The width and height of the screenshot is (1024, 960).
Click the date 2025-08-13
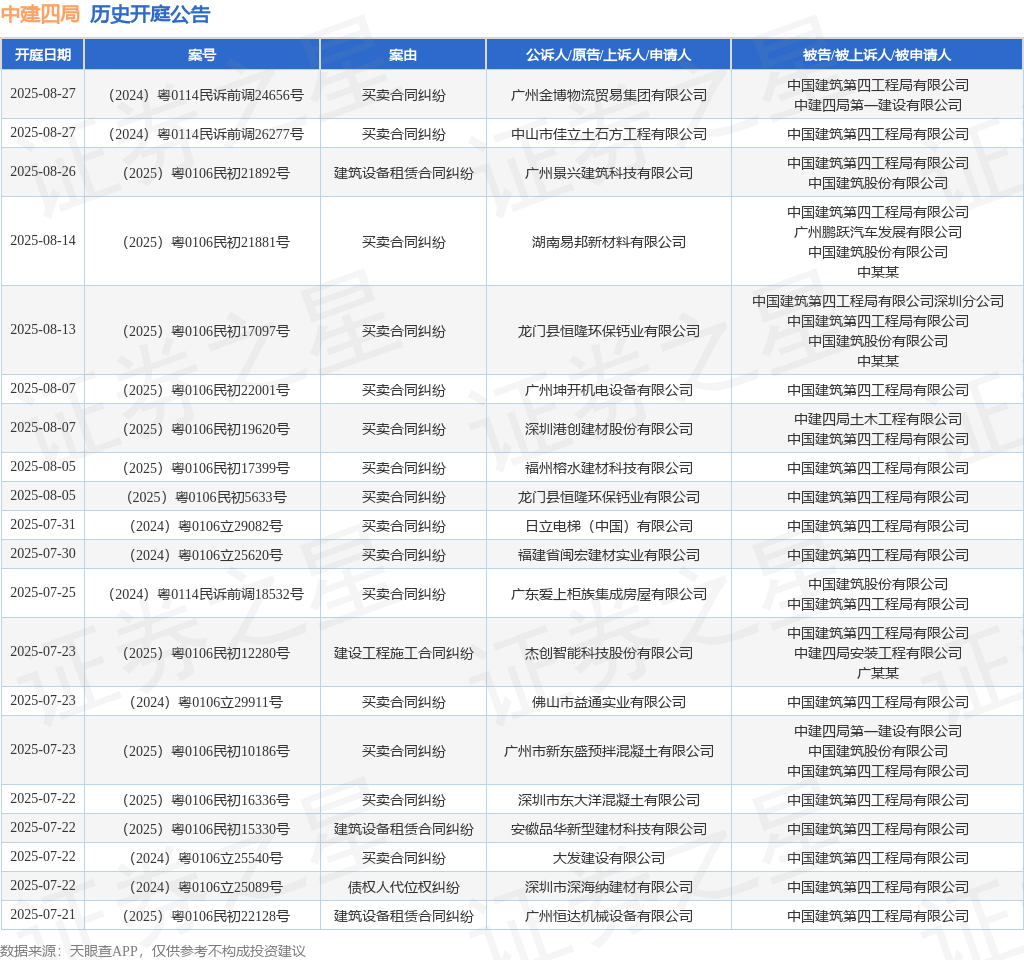pyautogui.click(x=43, y=330)
